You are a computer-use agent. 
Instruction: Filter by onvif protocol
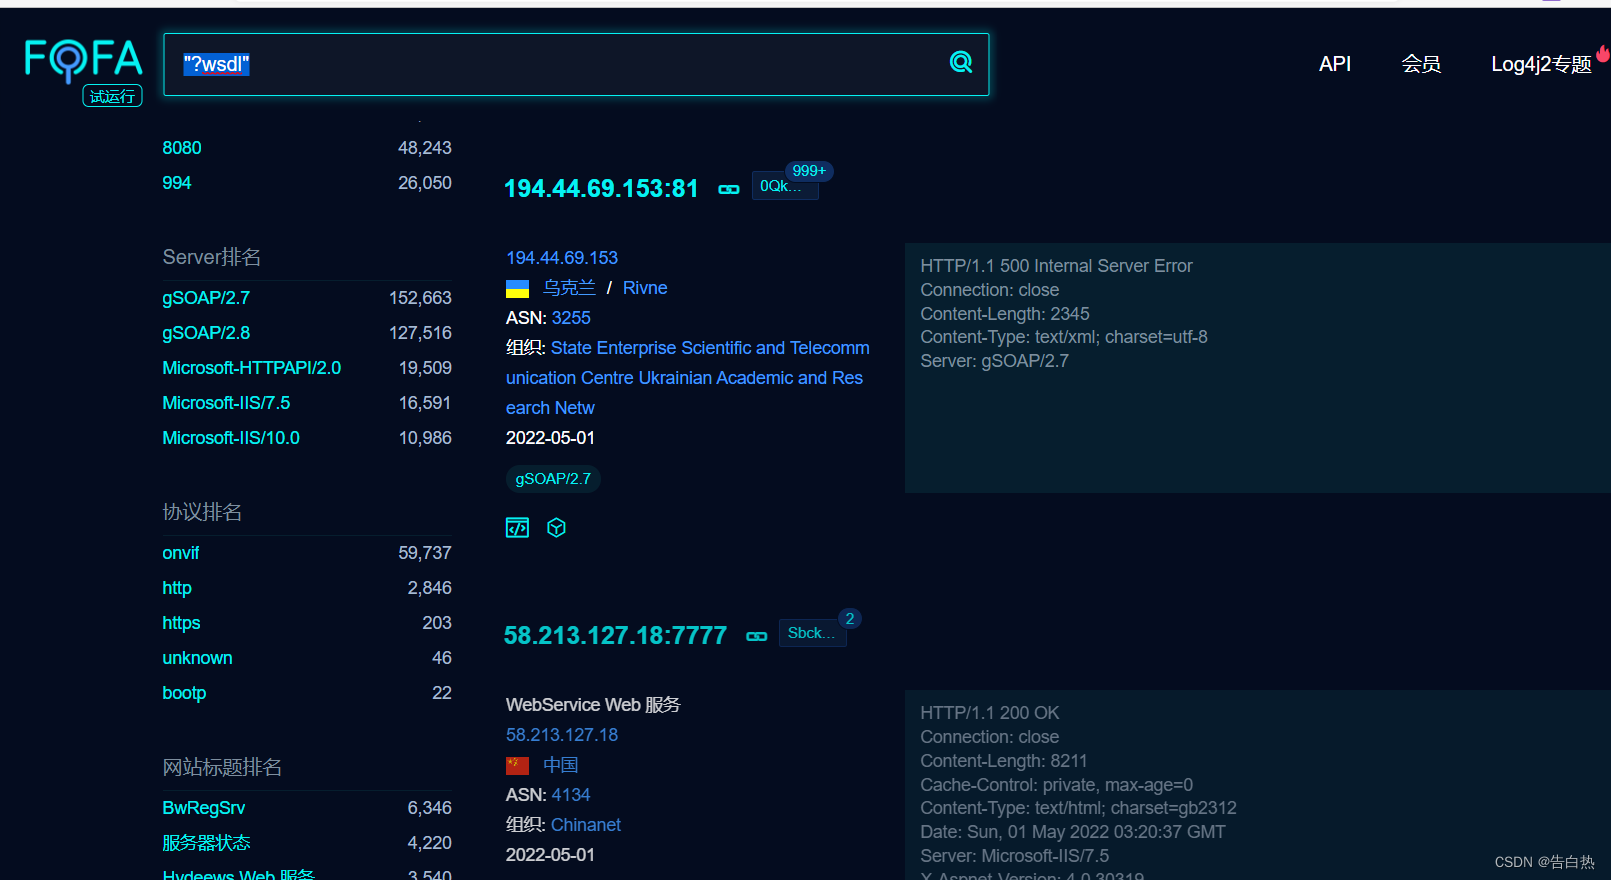(181, 553)
